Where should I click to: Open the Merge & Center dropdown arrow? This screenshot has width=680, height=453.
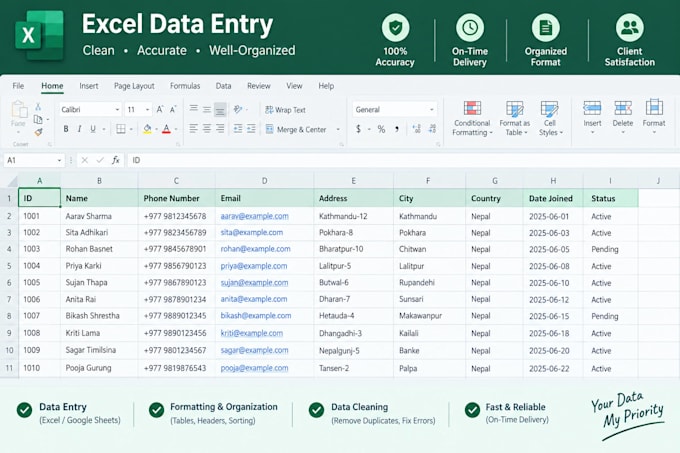pos(338,130)
